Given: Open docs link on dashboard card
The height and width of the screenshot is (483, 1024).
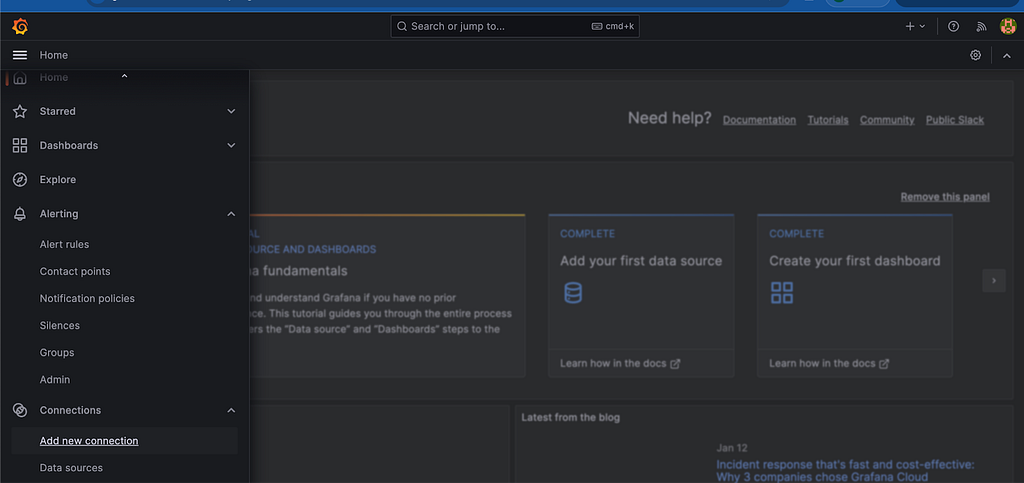Looking at the screenshot, I should pyautogui.click(x=829, y=364).
